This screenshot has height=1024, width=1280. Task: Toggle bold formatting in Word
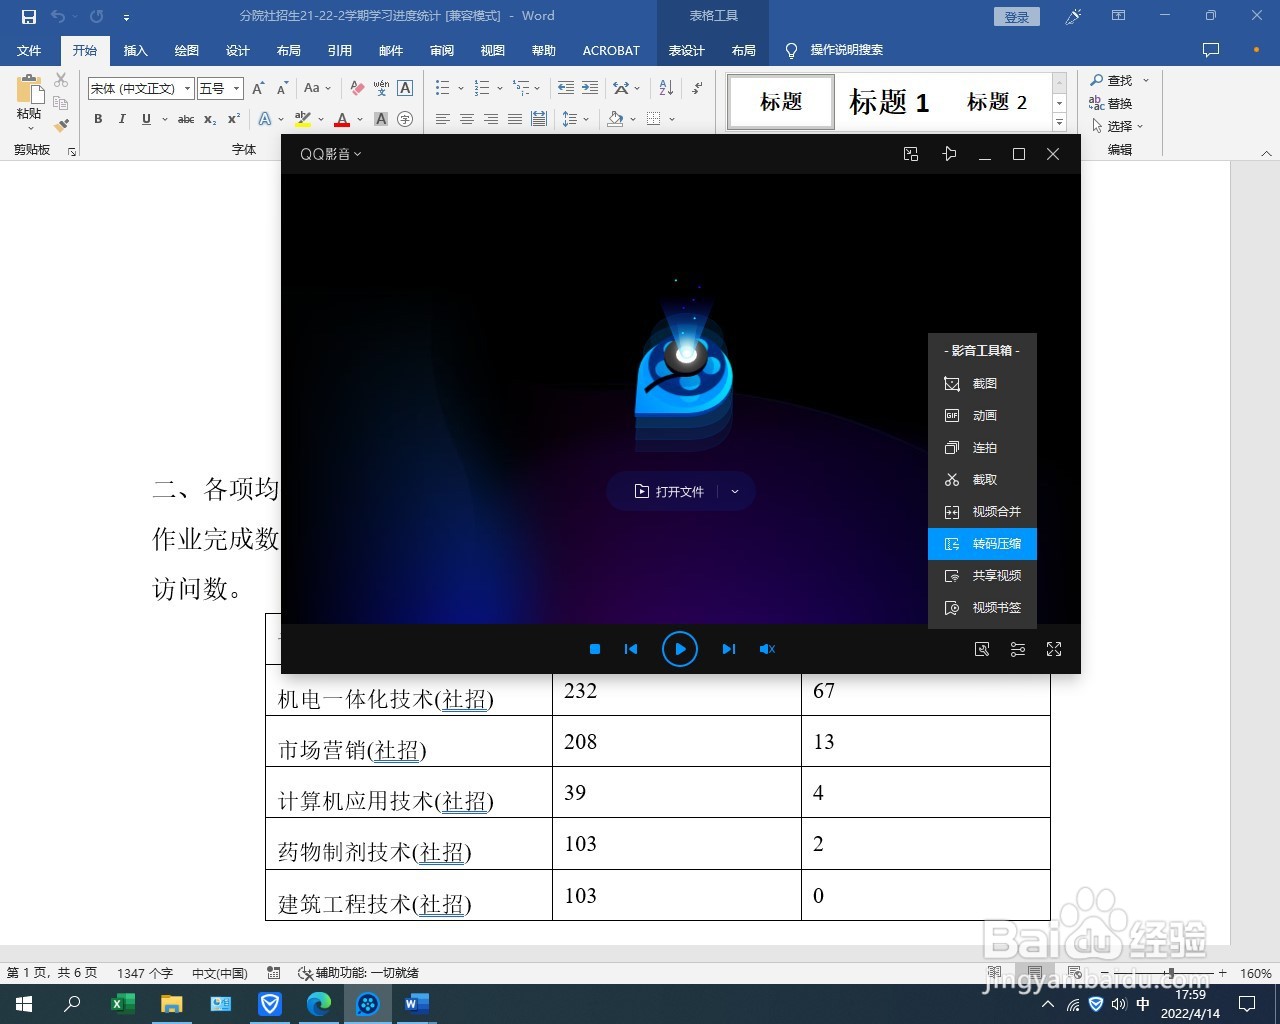click(x=97, y=118)
